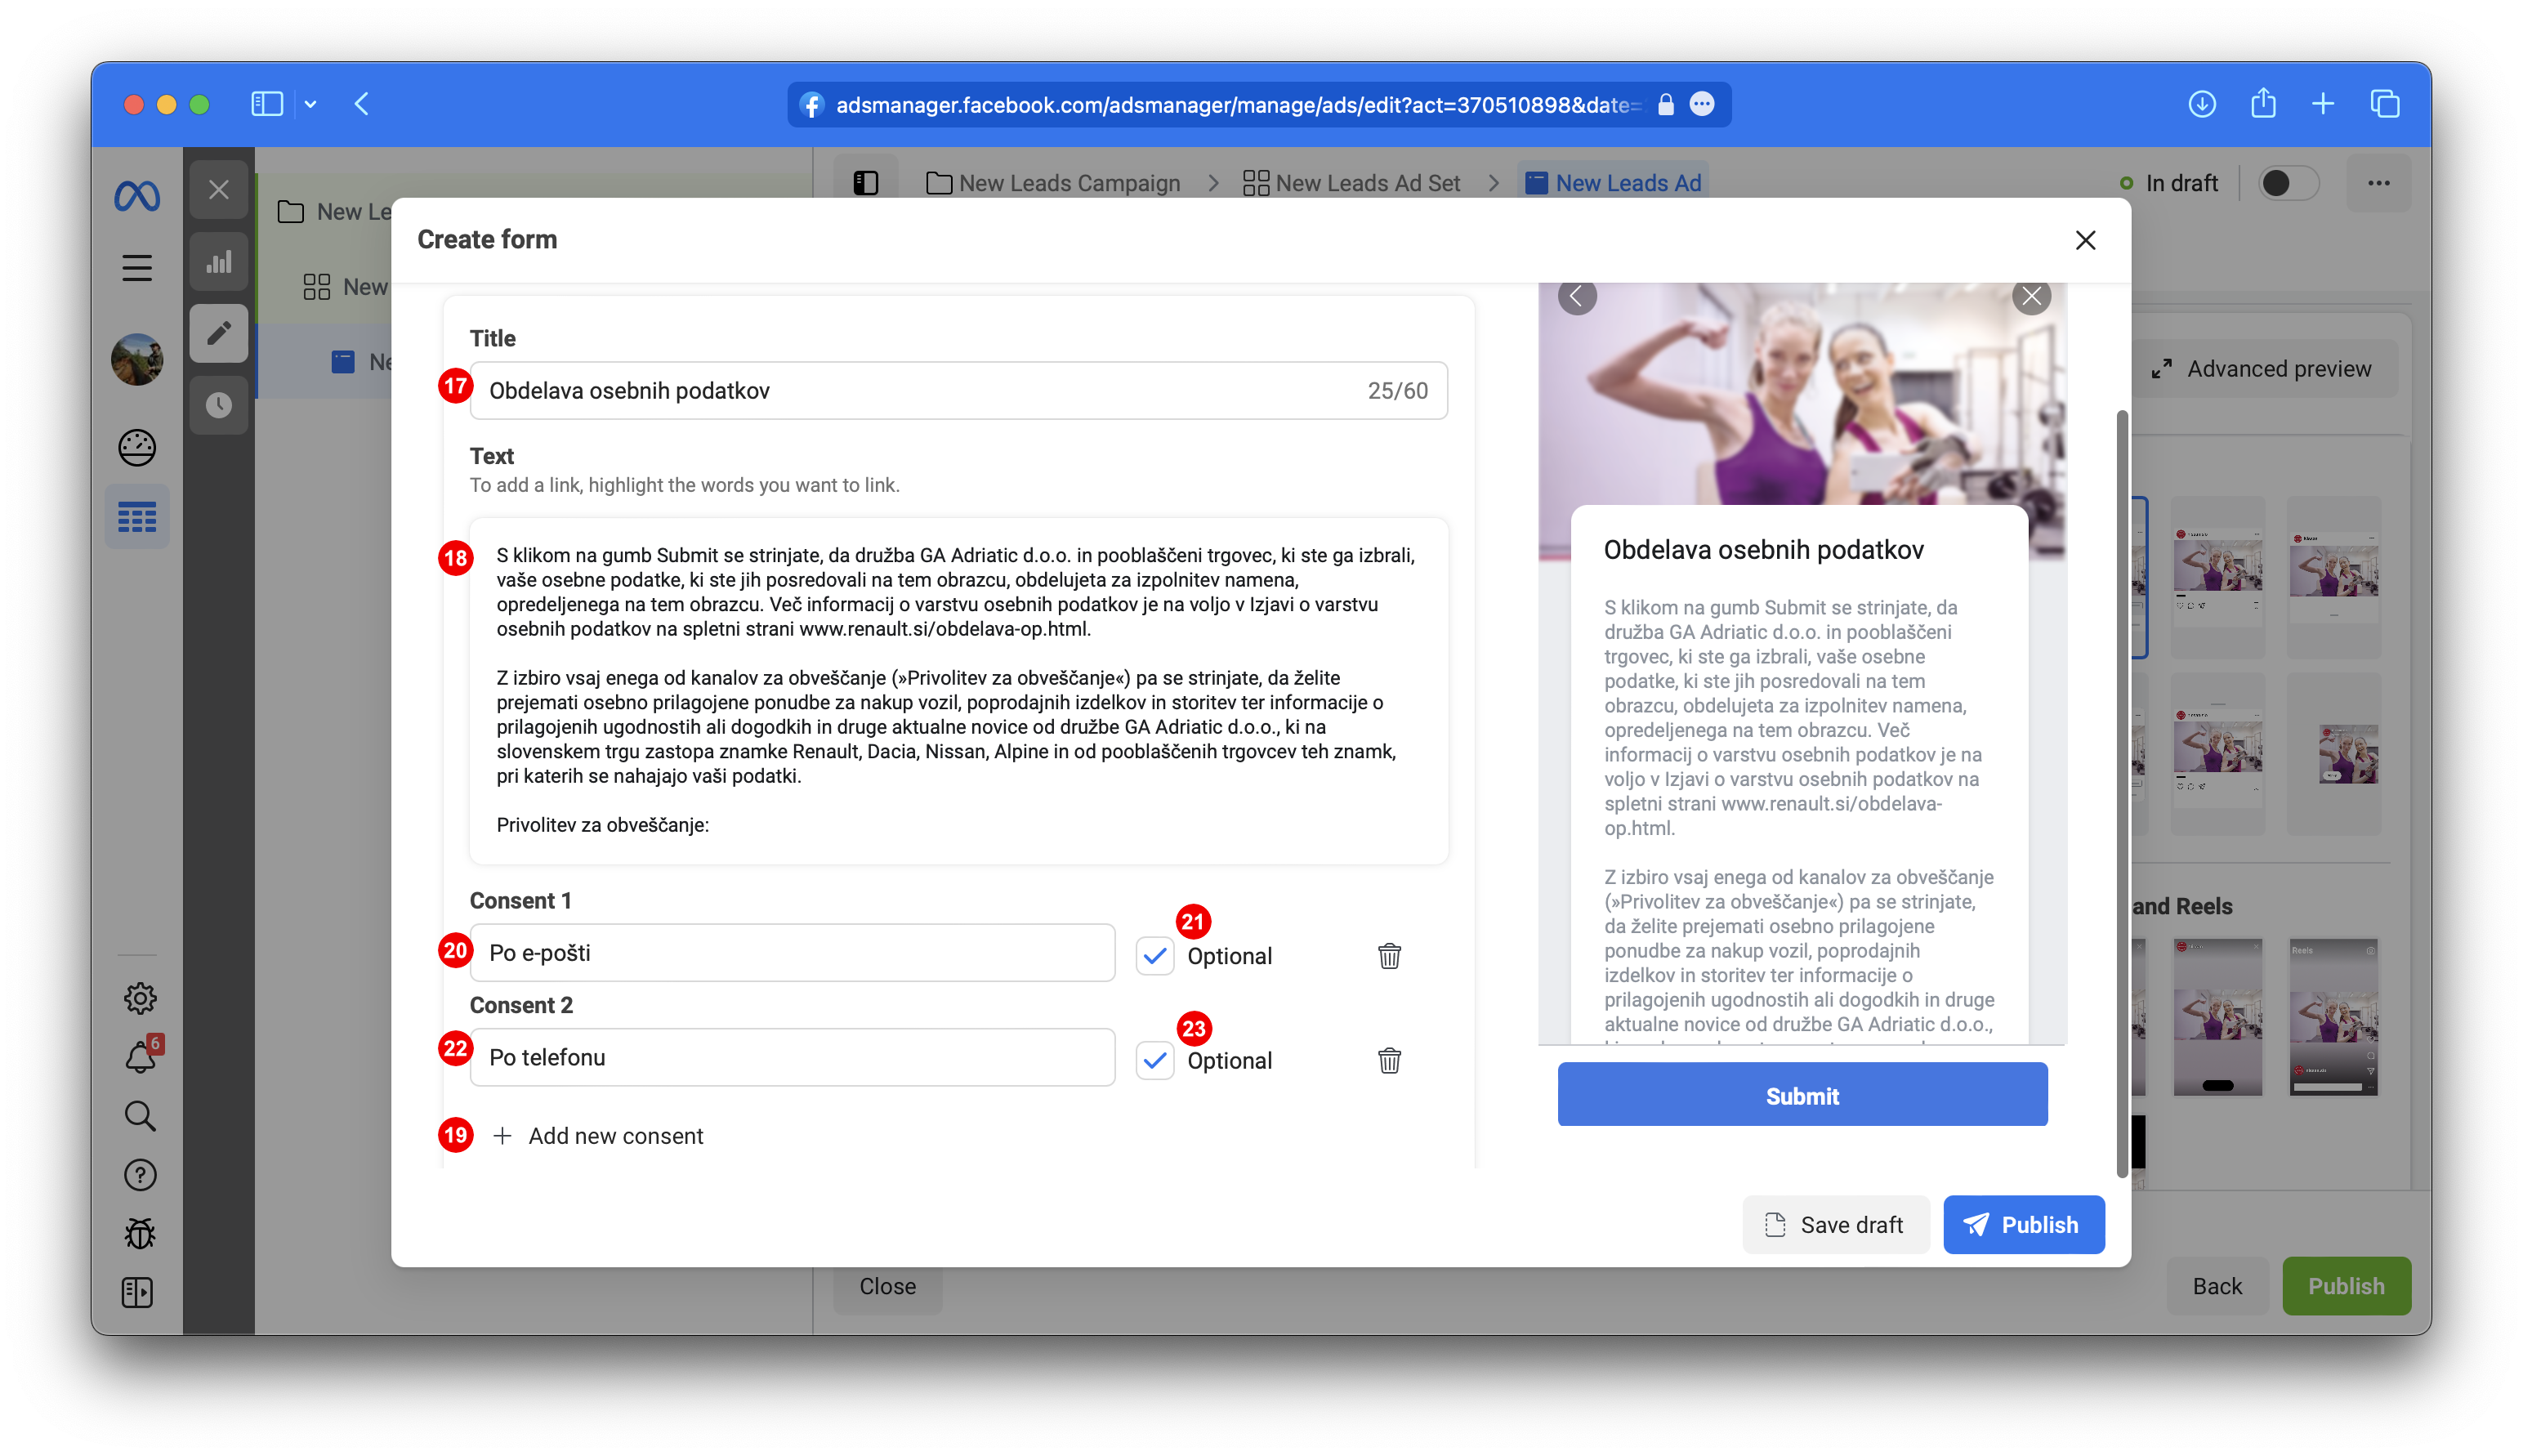Toggle the In draft ad switch

(x=2288, y=183)
